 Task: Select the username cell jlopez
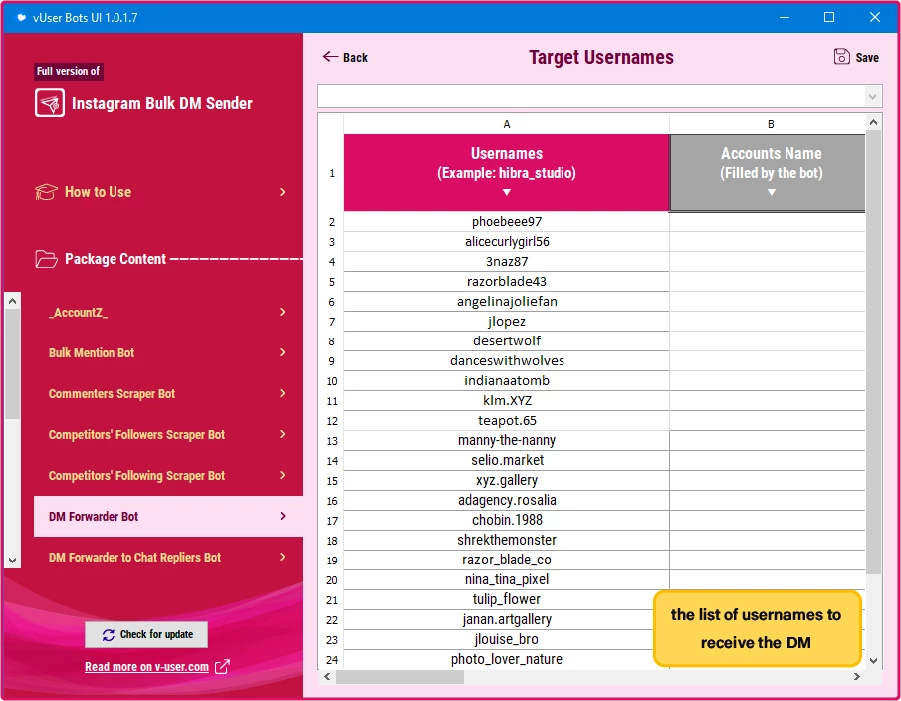[506, 322]
